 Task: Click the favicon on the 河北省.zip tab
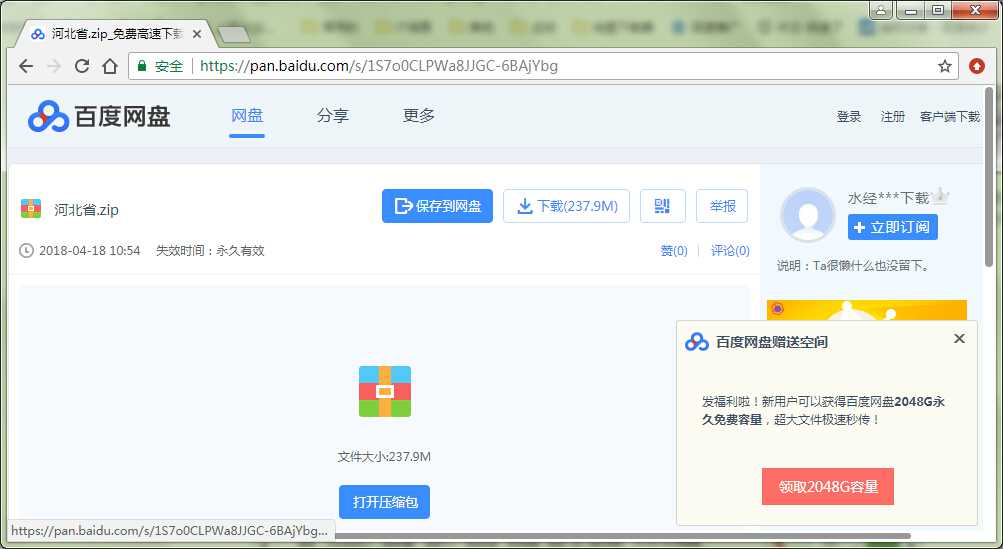[x=38, y=35]
